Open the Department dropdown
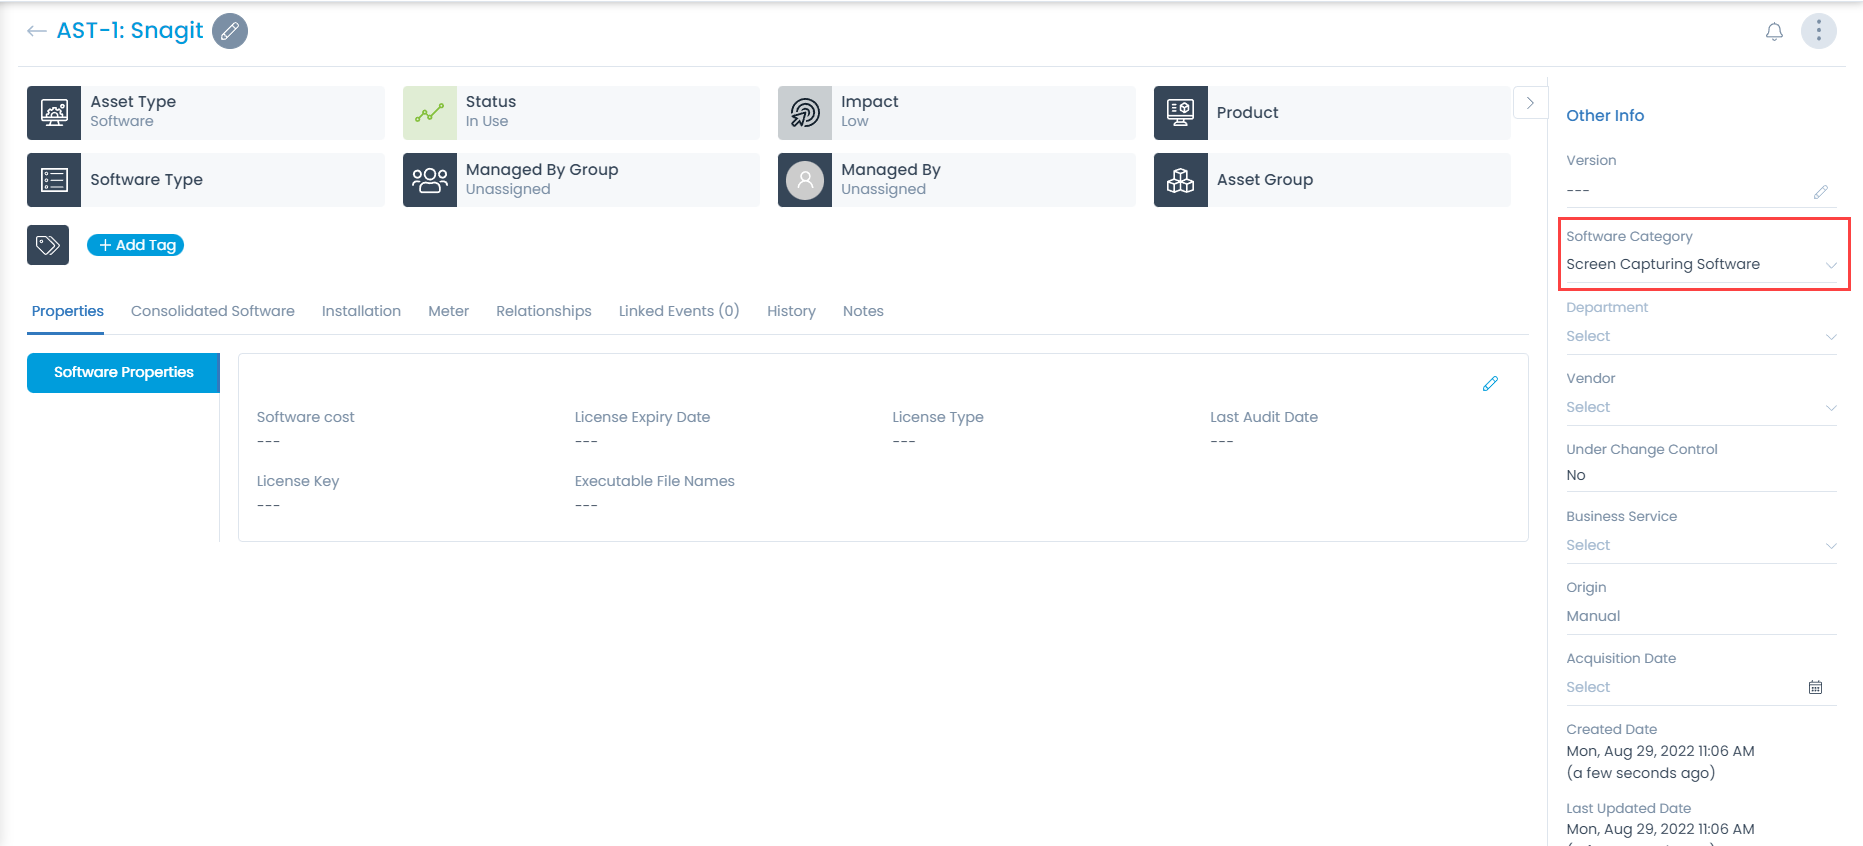 click(1701, 336)
